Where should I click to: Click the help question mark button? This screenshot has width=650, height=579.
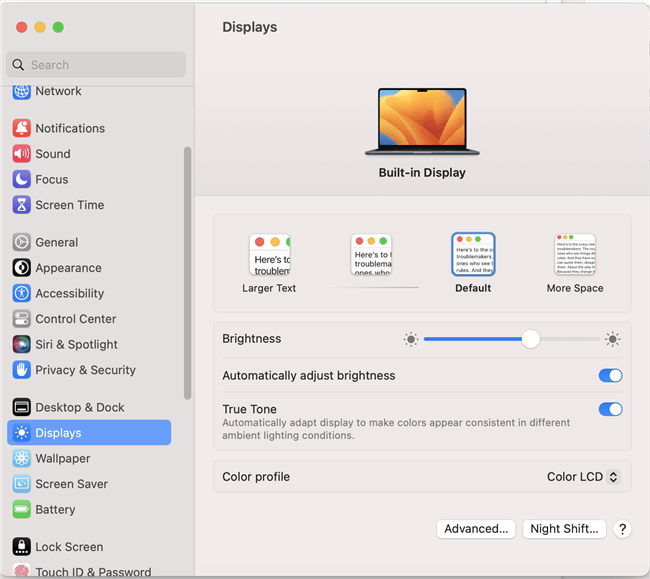(621, 529)
